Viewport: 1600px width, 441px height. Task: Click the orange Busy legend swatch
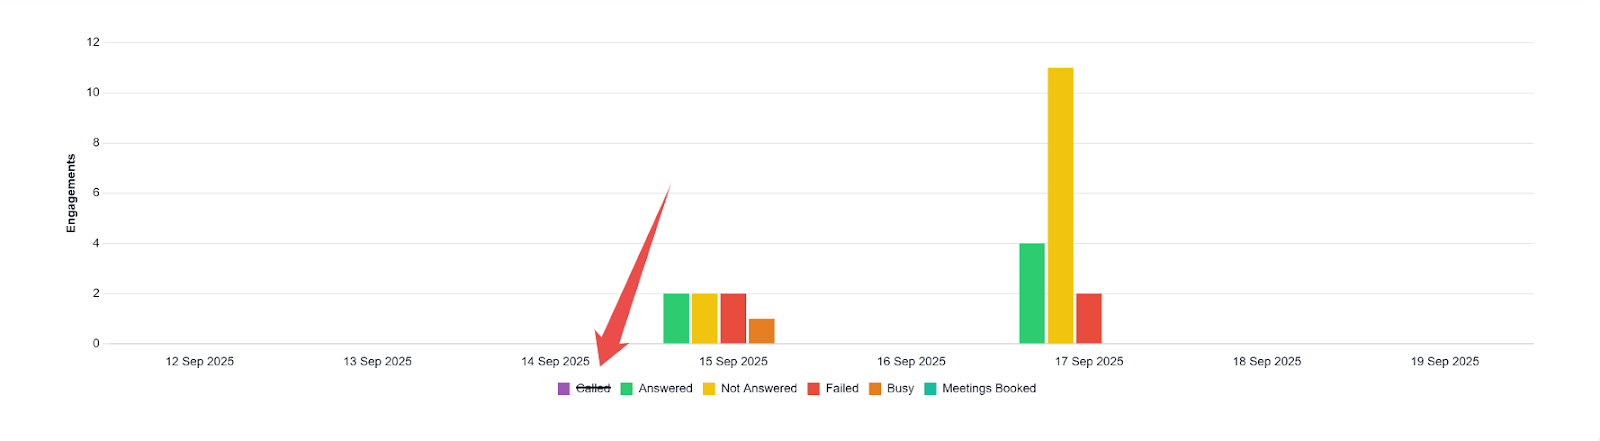[x=875, y=389]
